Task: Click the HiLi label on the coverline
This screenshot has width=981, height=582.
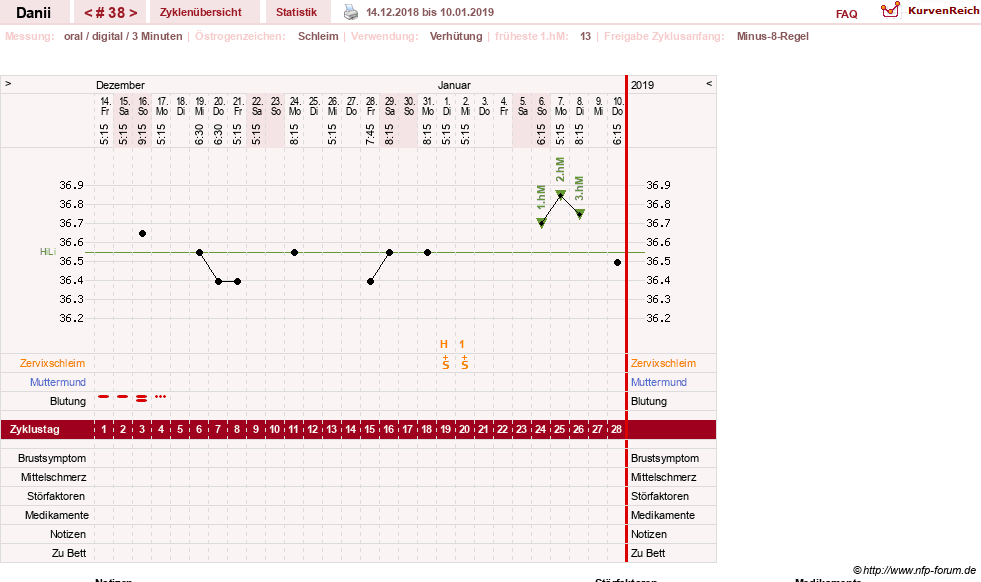Action: [48, 252]
